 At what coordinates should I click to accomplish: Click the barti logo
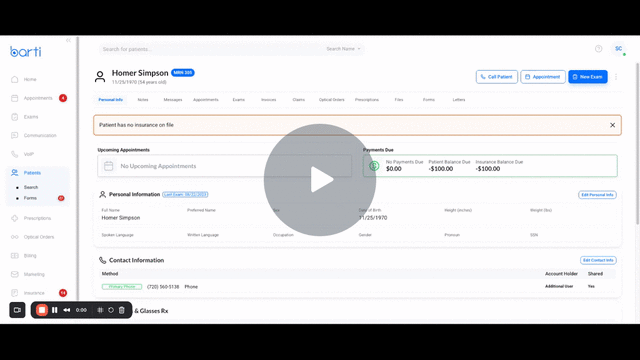pos(26,51)
